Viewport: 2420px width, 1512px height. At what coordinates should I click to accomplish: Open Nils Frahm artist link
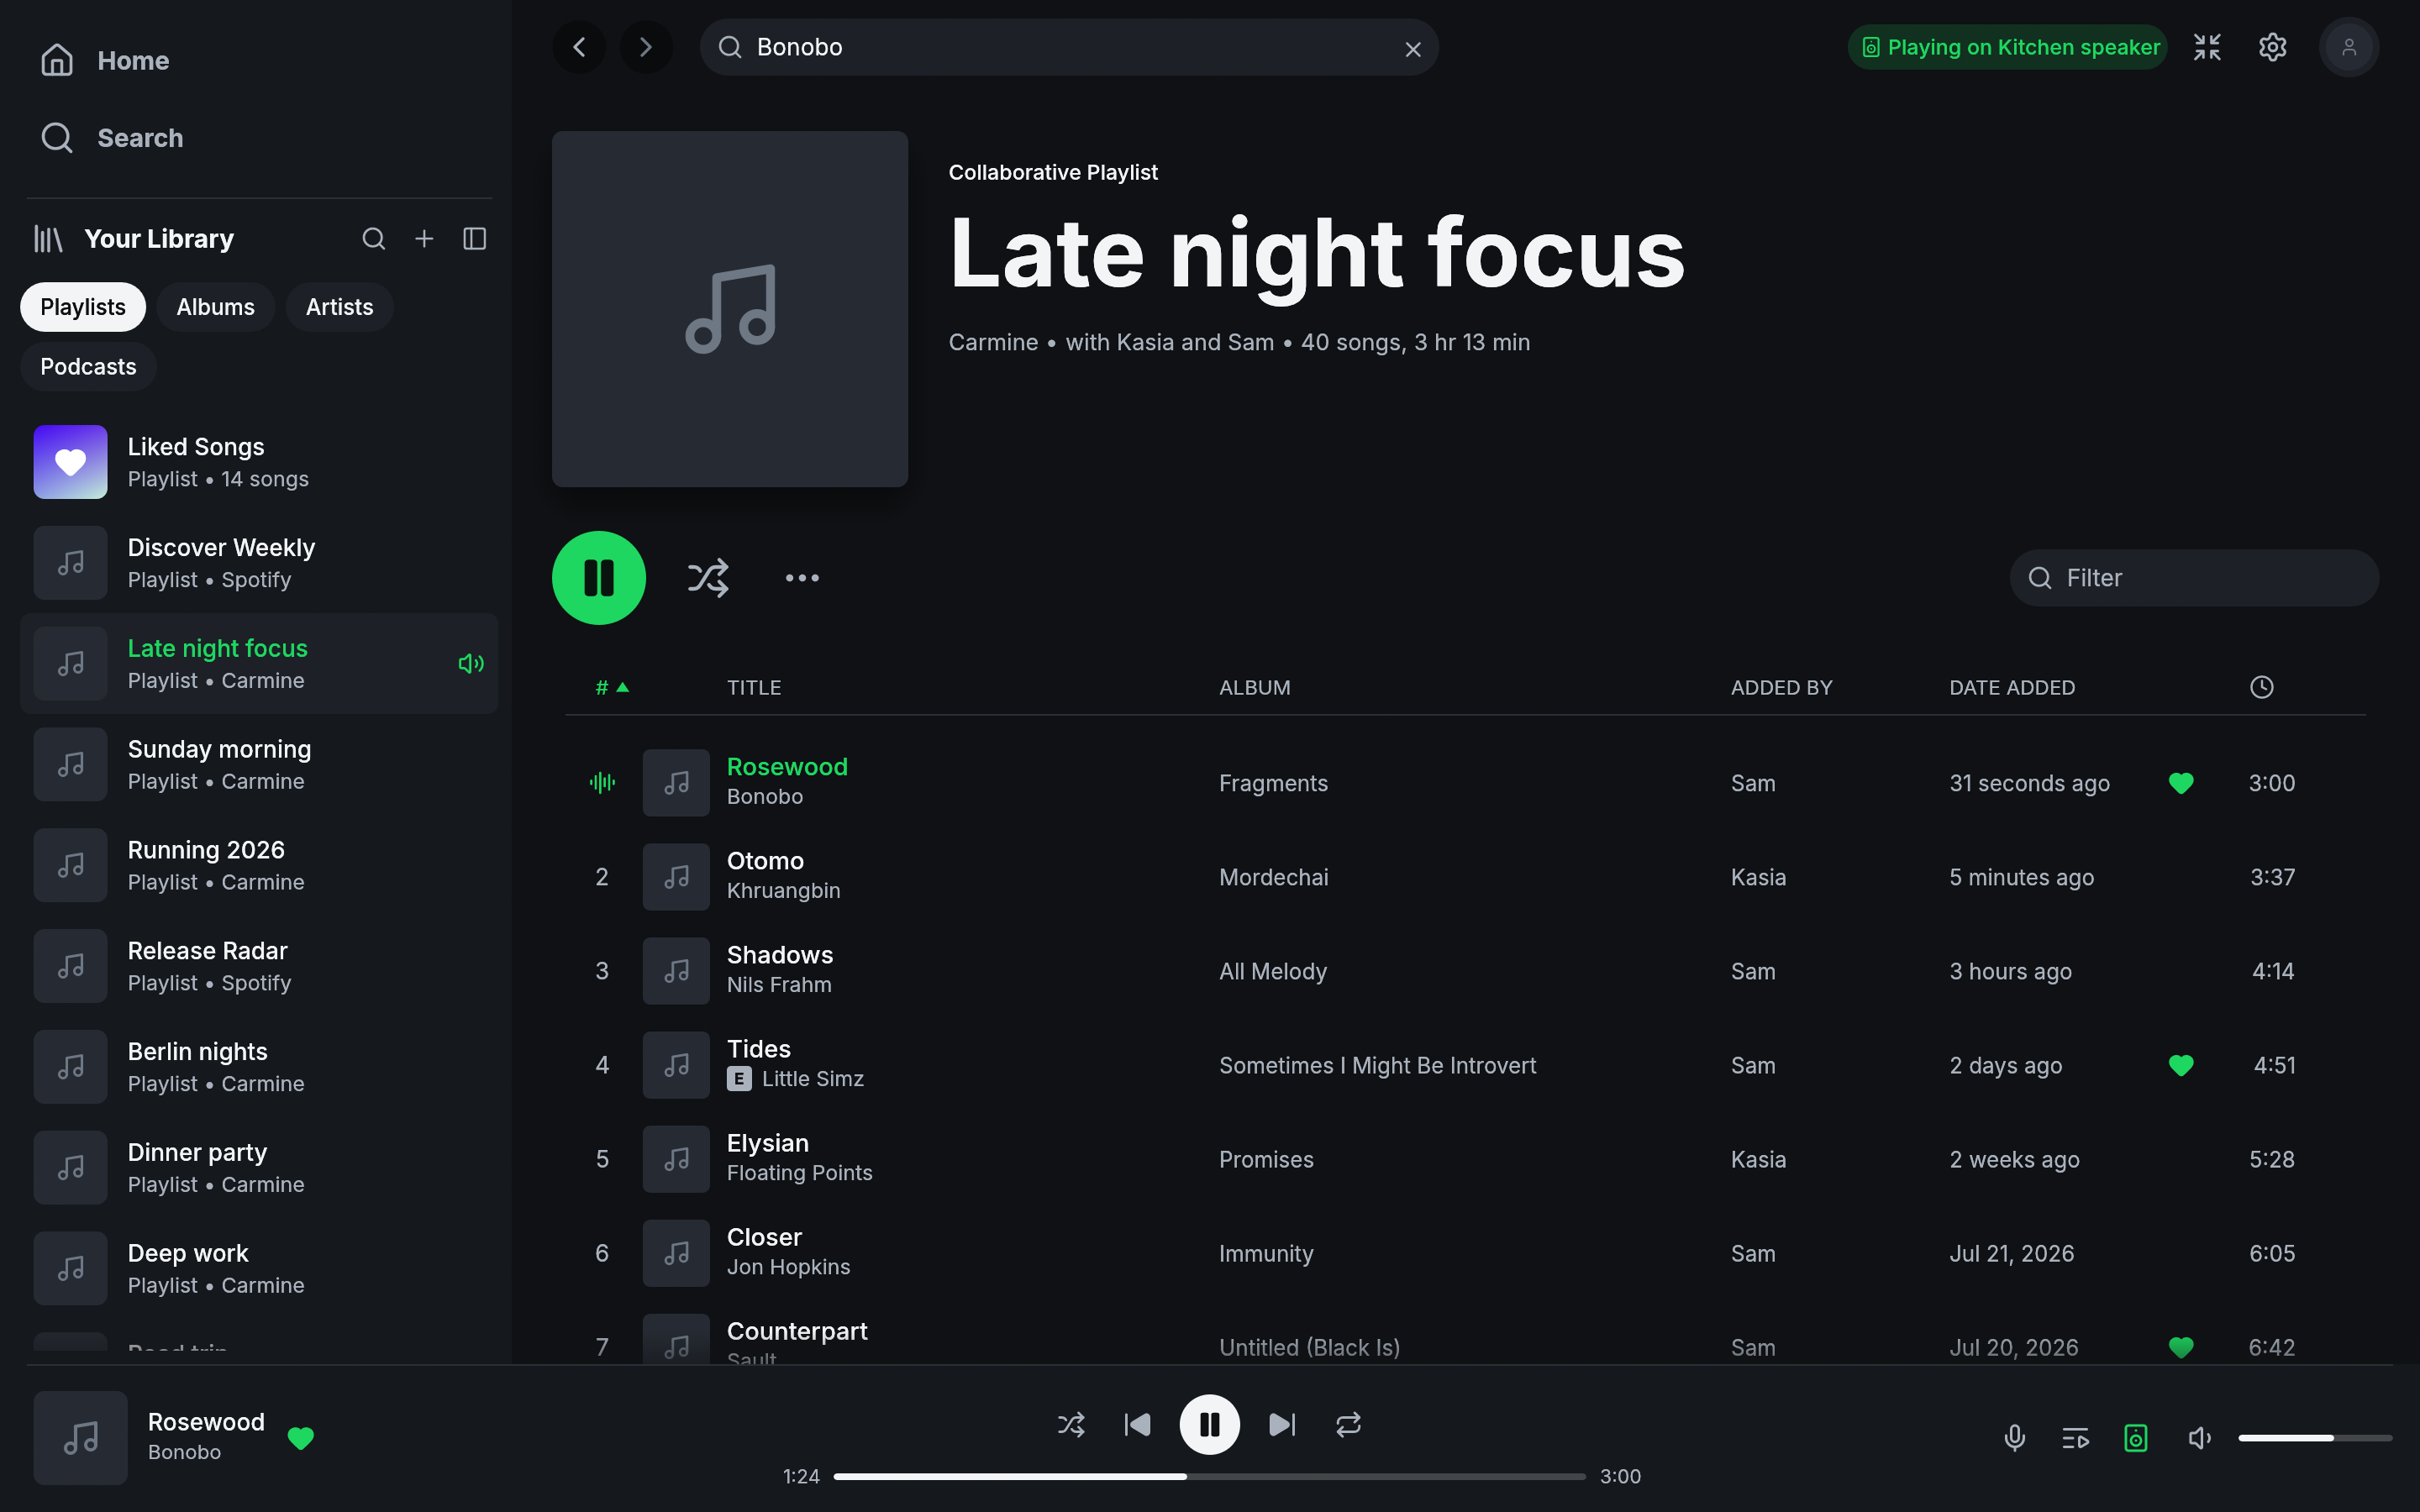[779, 985]
